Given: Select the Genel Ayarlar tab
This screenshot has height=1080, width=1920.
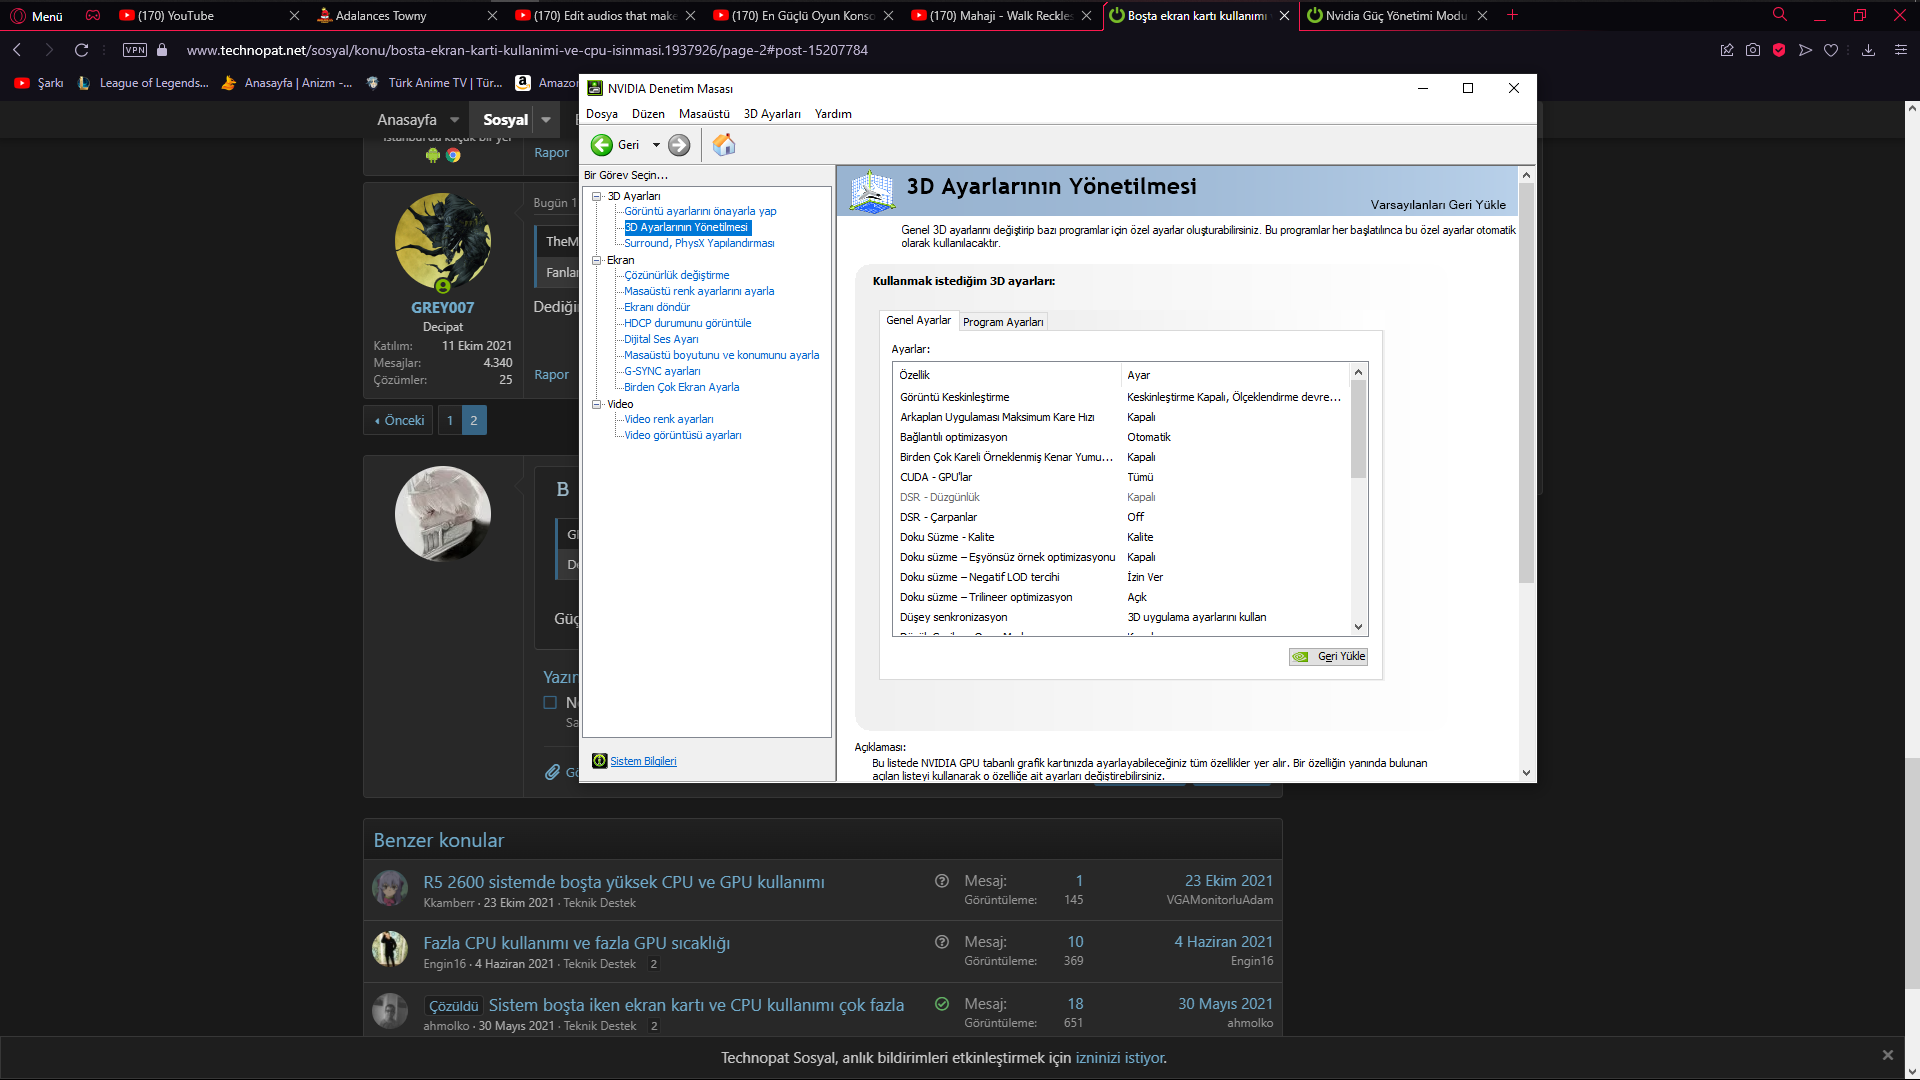Looking at the screenshot, I should pyautogui.click(x=918, y=320).
